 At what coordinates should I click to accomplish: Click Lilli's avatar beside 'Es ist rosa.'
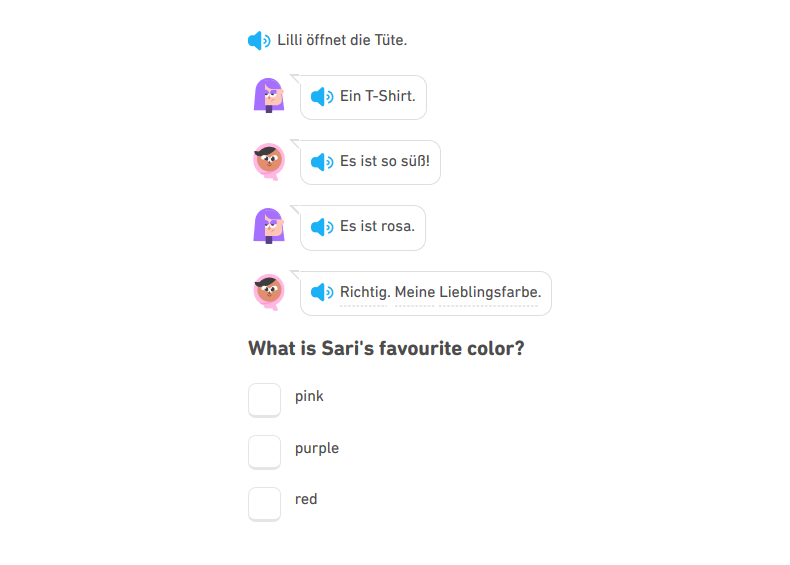pyautogui.click(x=269, y=225)
